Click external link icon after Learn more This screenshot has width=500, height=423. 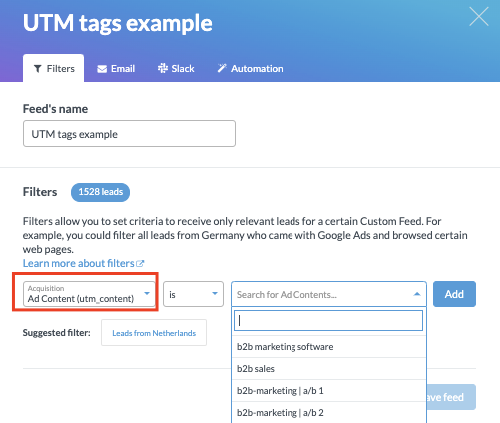coord(140,264)
